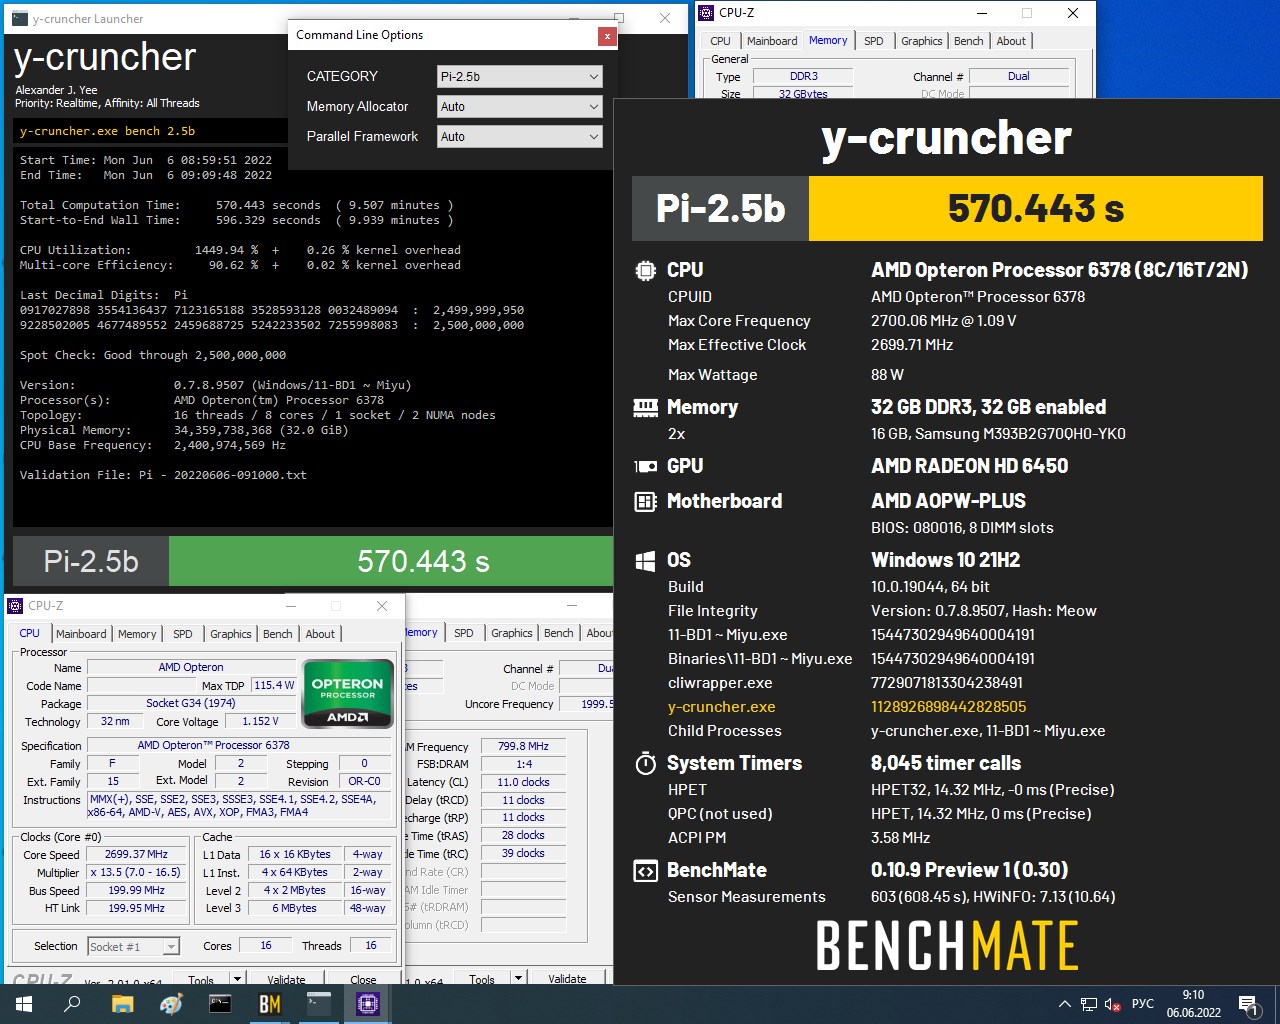Click the title bar icon of Opteron CPU-Z window
The image size is (1280, 1024).
click(x=15, y=606)
